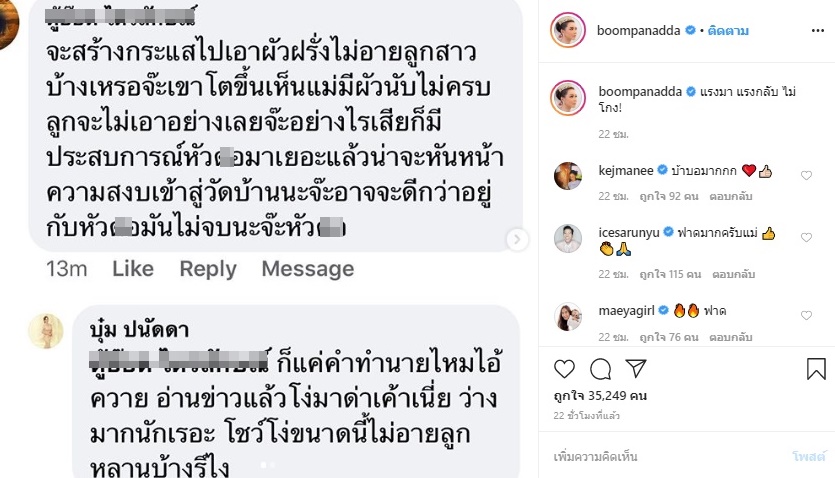Save the post with the bookmark icon
835x478 pixels.
click(x=816, y=369)
